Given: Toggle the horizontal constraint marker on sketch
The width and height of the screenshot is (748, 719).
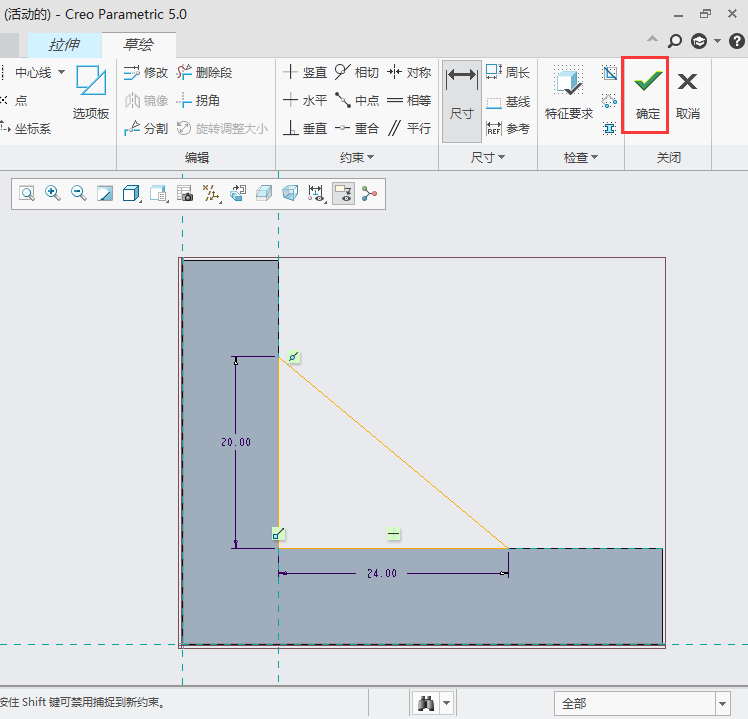Looking at the screenshot, I should 394,534.
